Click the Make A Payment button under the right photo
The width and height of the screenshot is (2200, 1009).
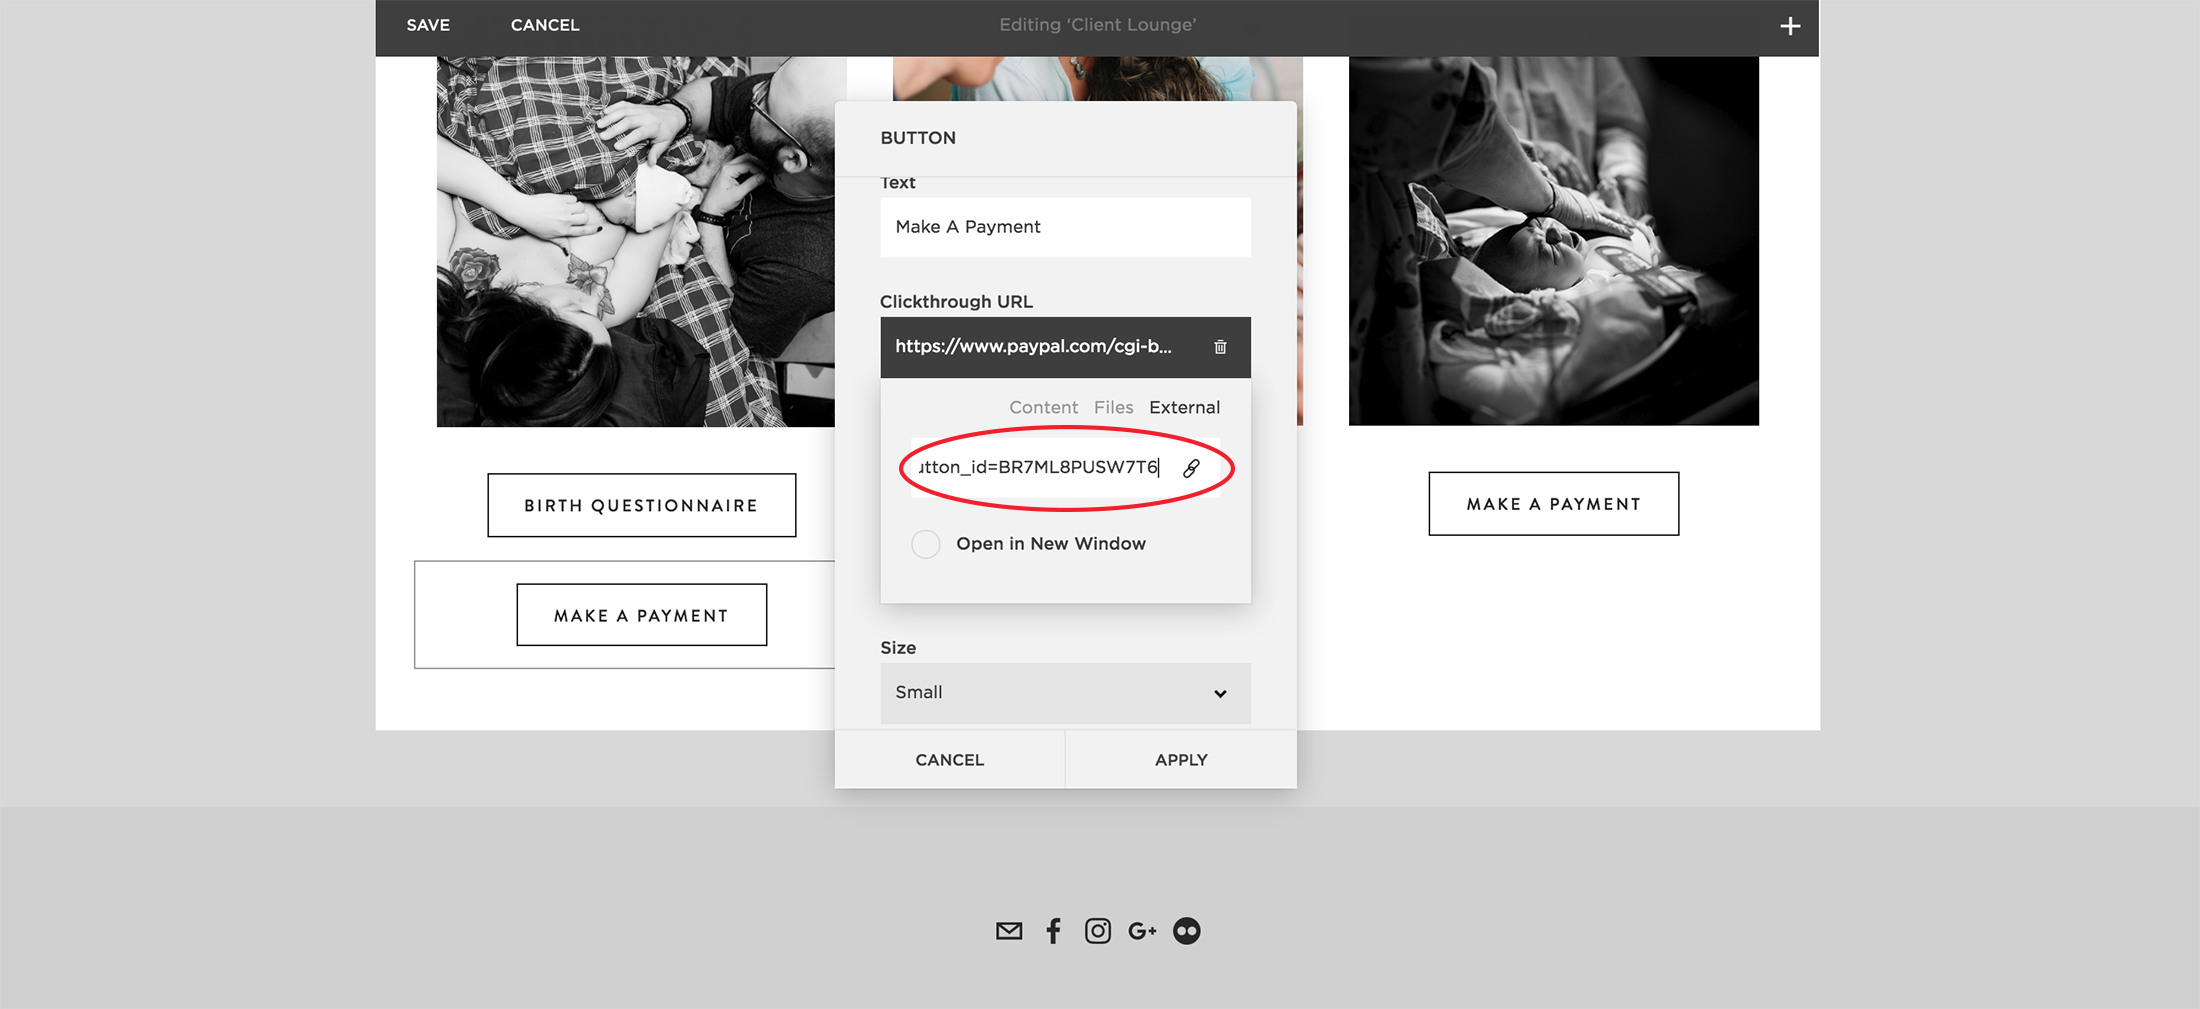point(1554,504)
